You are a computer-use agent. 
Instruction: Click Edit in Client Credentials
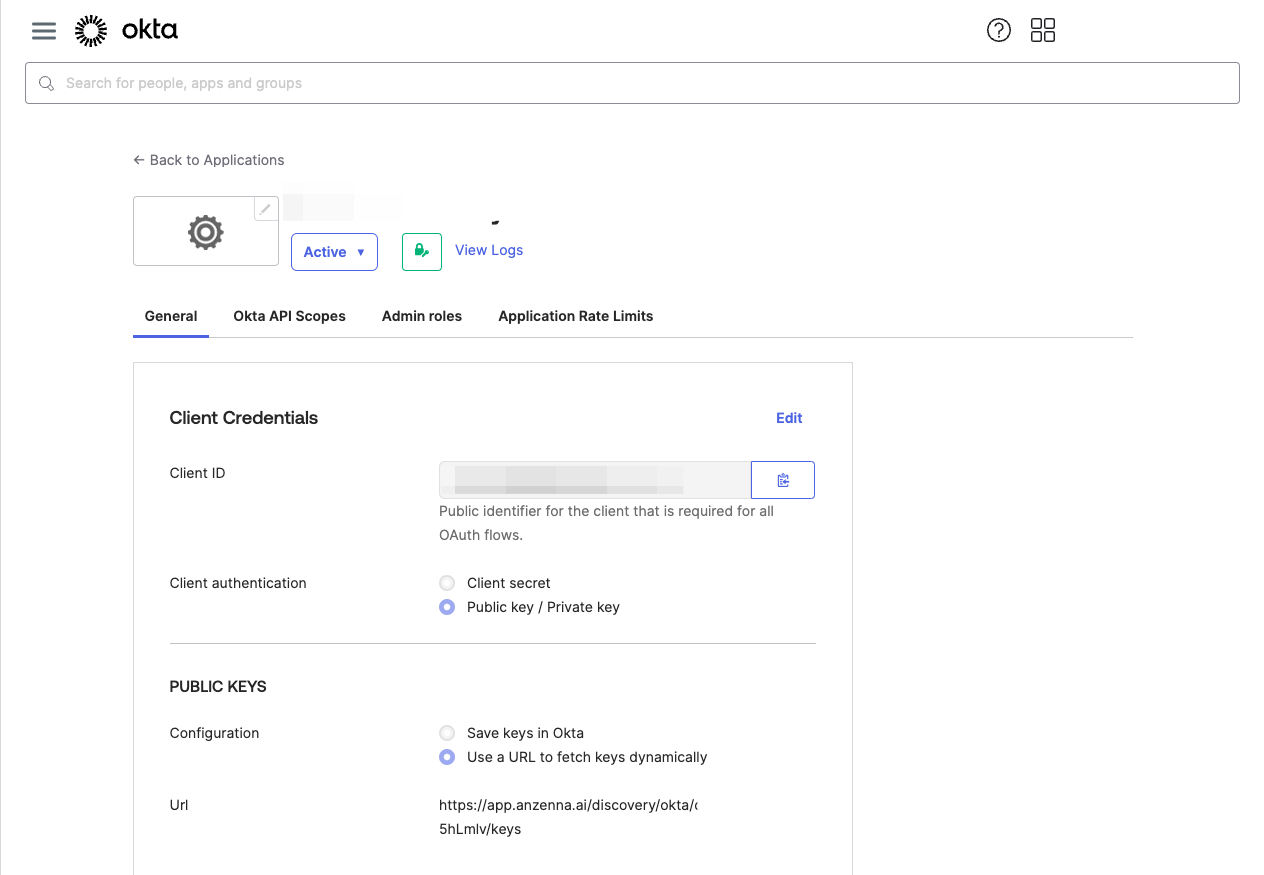pos(789,418)
